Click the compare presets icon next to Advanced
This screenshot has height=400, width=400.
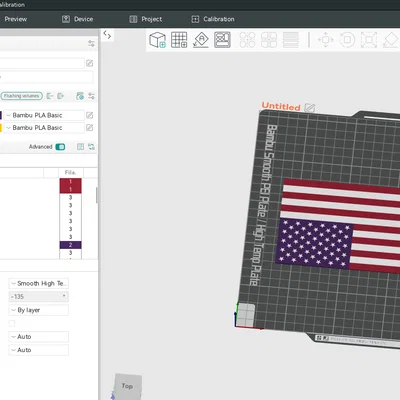[80, 147]
